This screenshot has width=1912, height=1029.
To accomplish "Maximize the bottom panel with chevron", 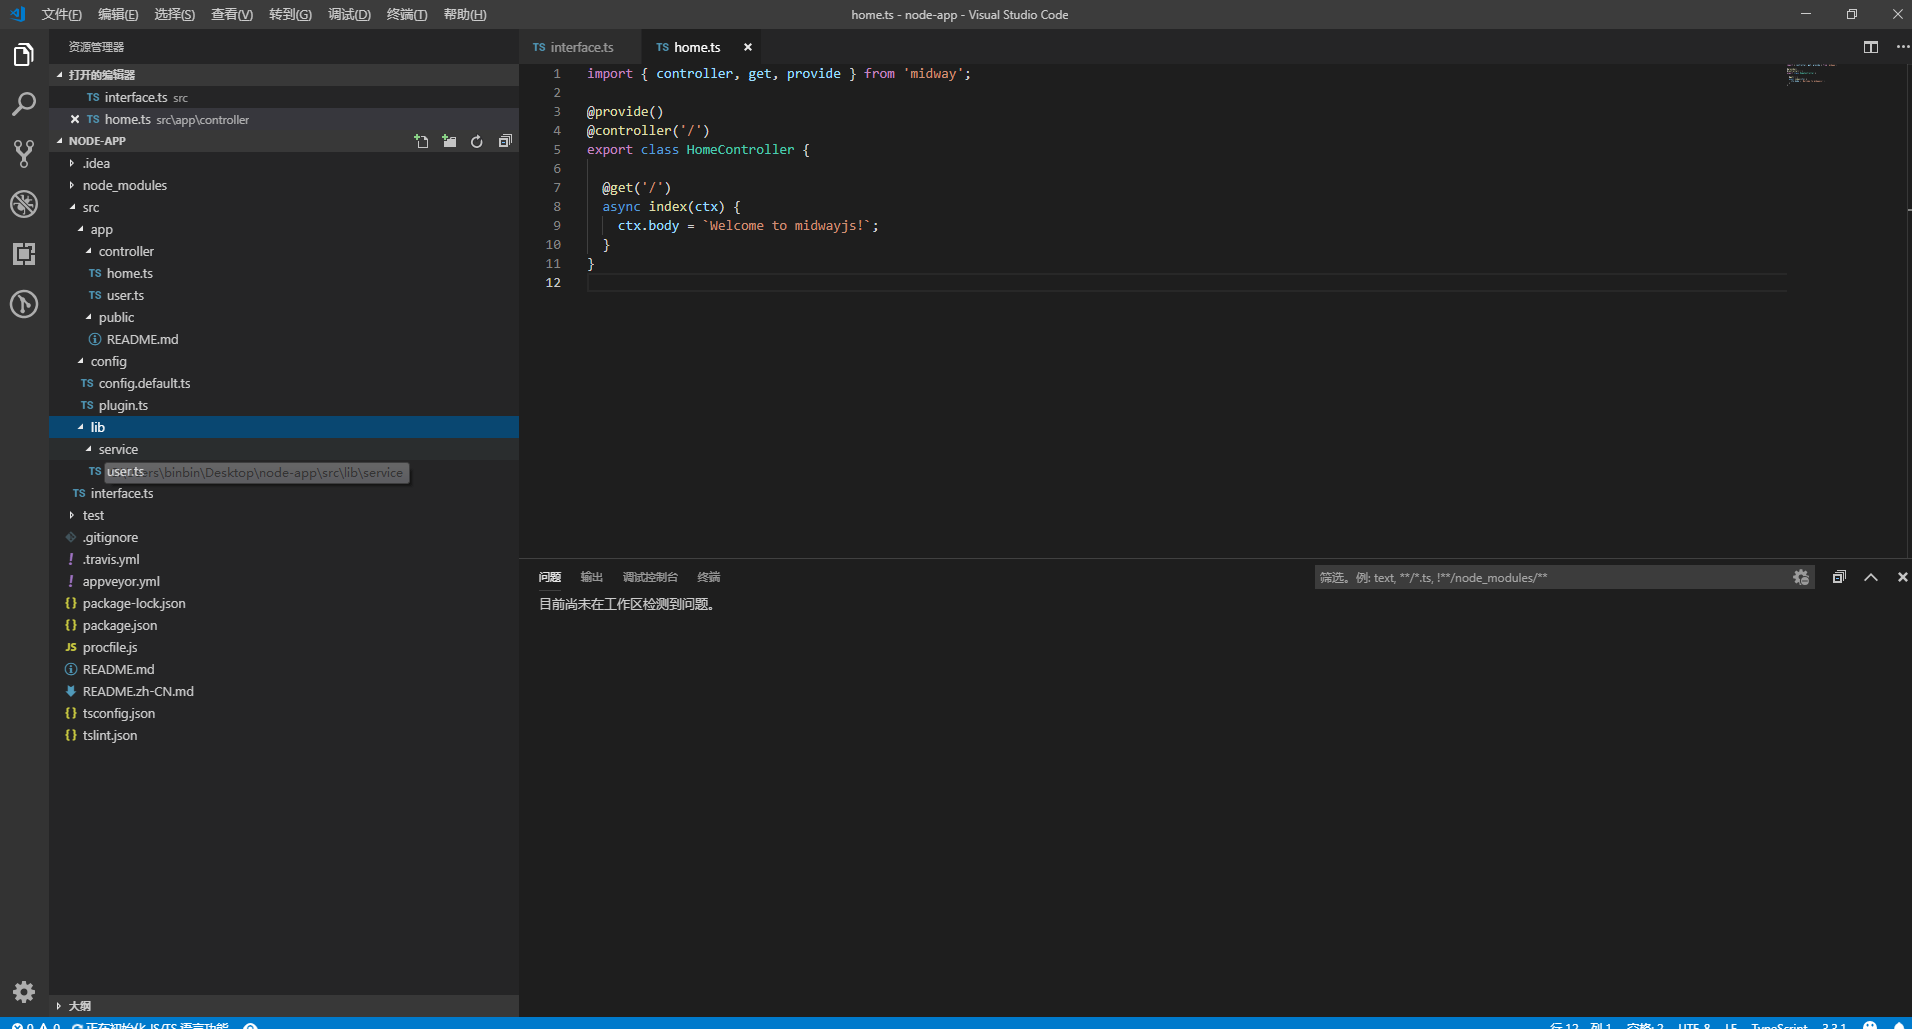I will 1871,577.
